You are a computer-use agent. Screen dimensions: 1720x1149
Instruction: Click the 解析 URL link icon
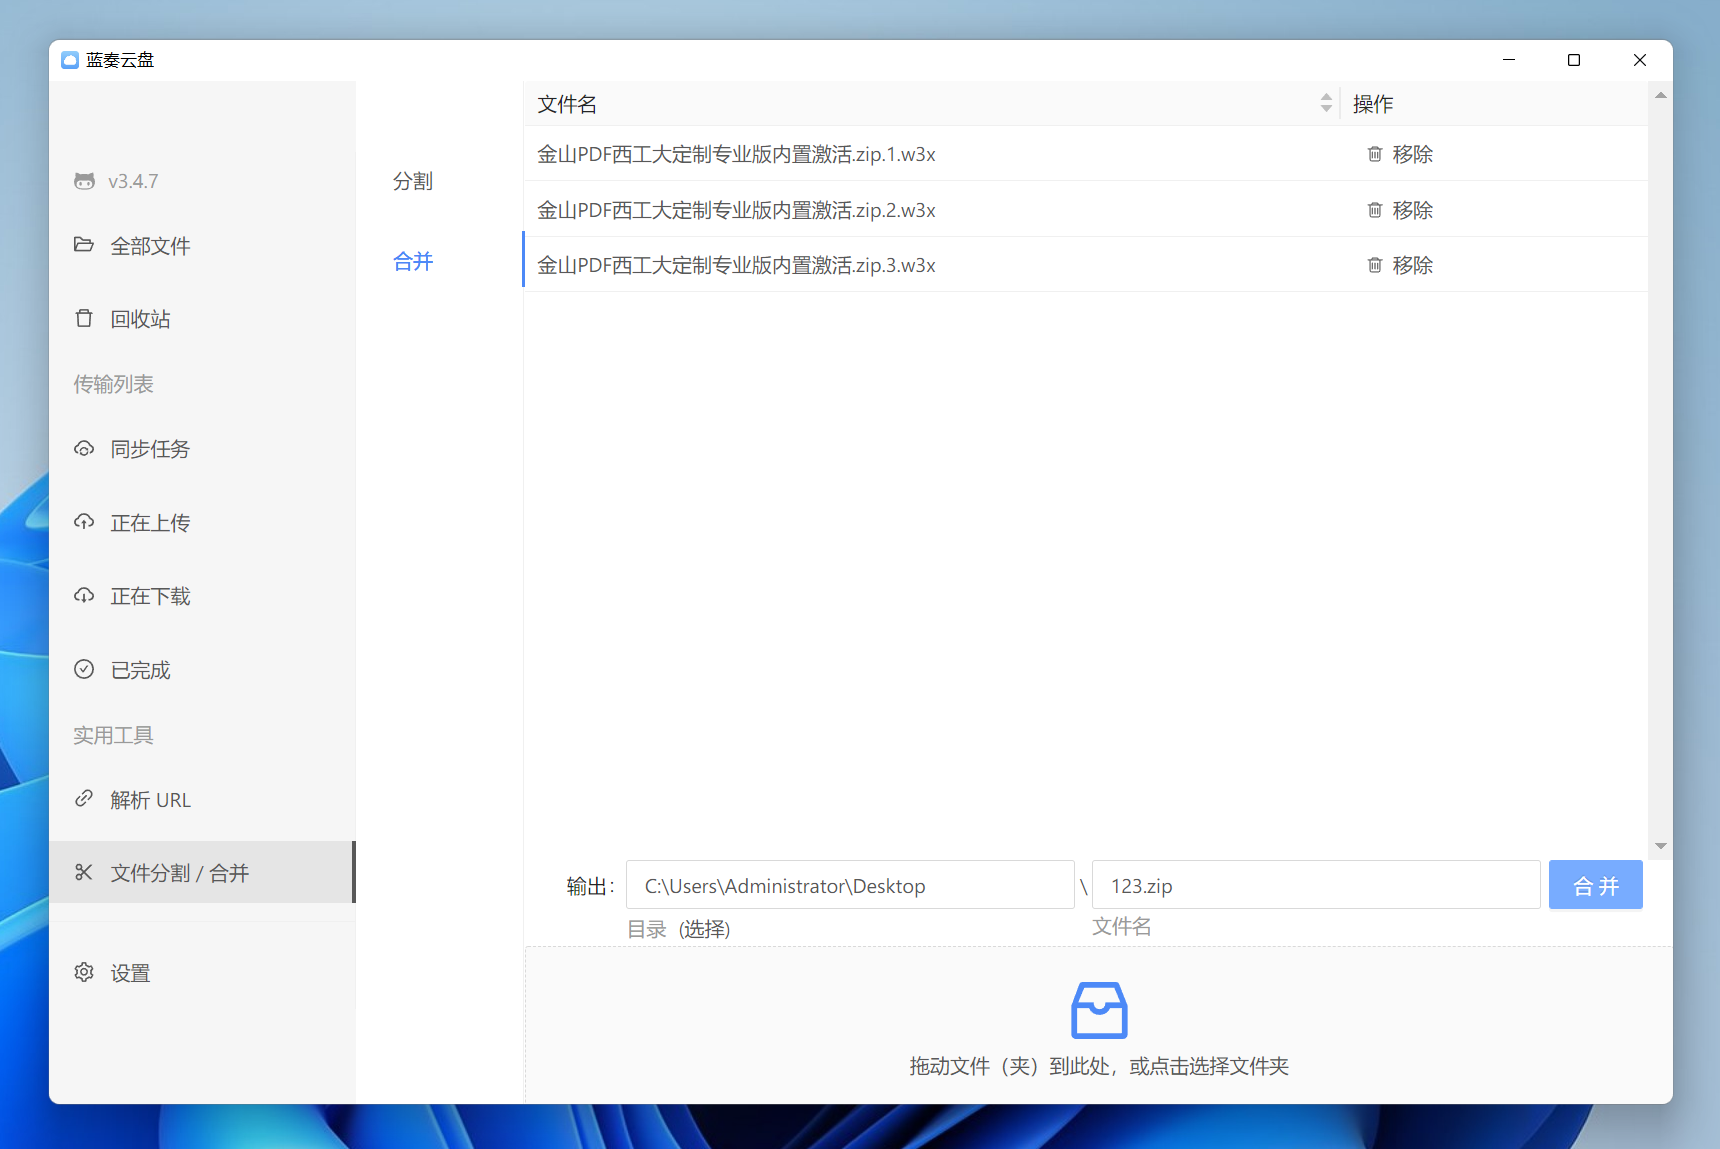pos(84,799)
